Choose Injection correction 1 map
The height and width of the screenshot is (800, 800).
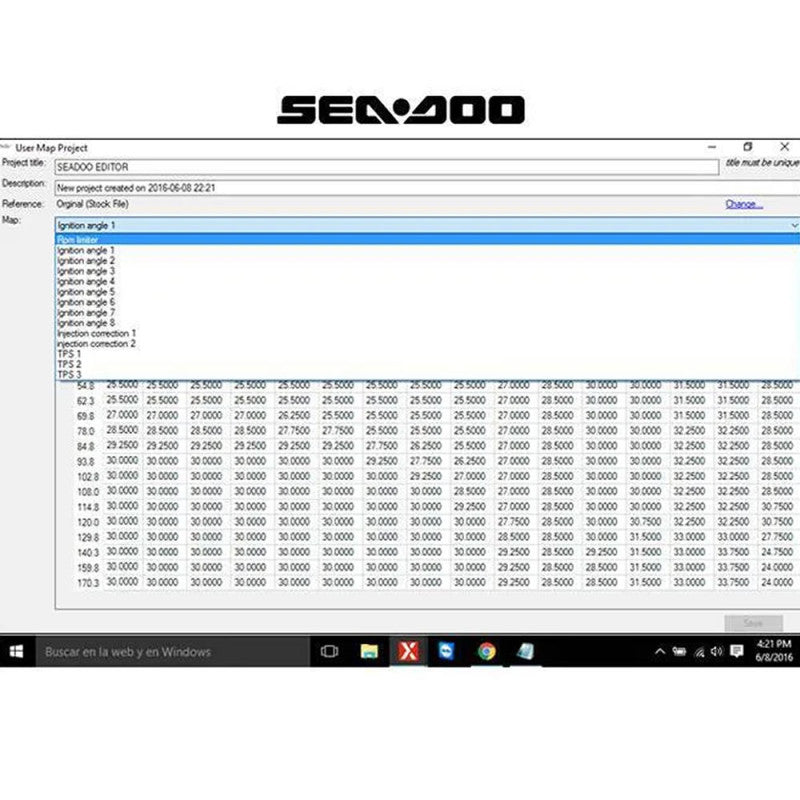click(427, 333)
